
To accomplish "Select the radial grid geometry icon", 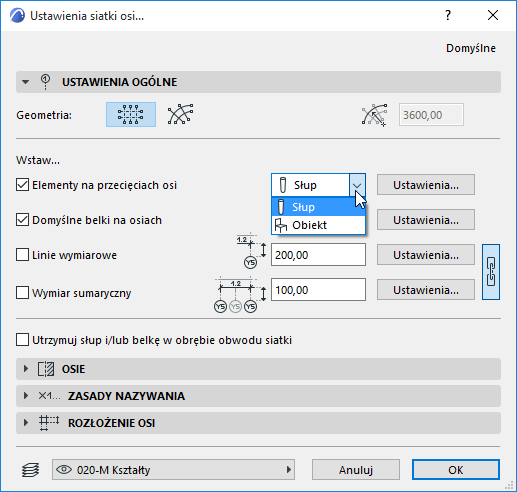I will (180, 114).
